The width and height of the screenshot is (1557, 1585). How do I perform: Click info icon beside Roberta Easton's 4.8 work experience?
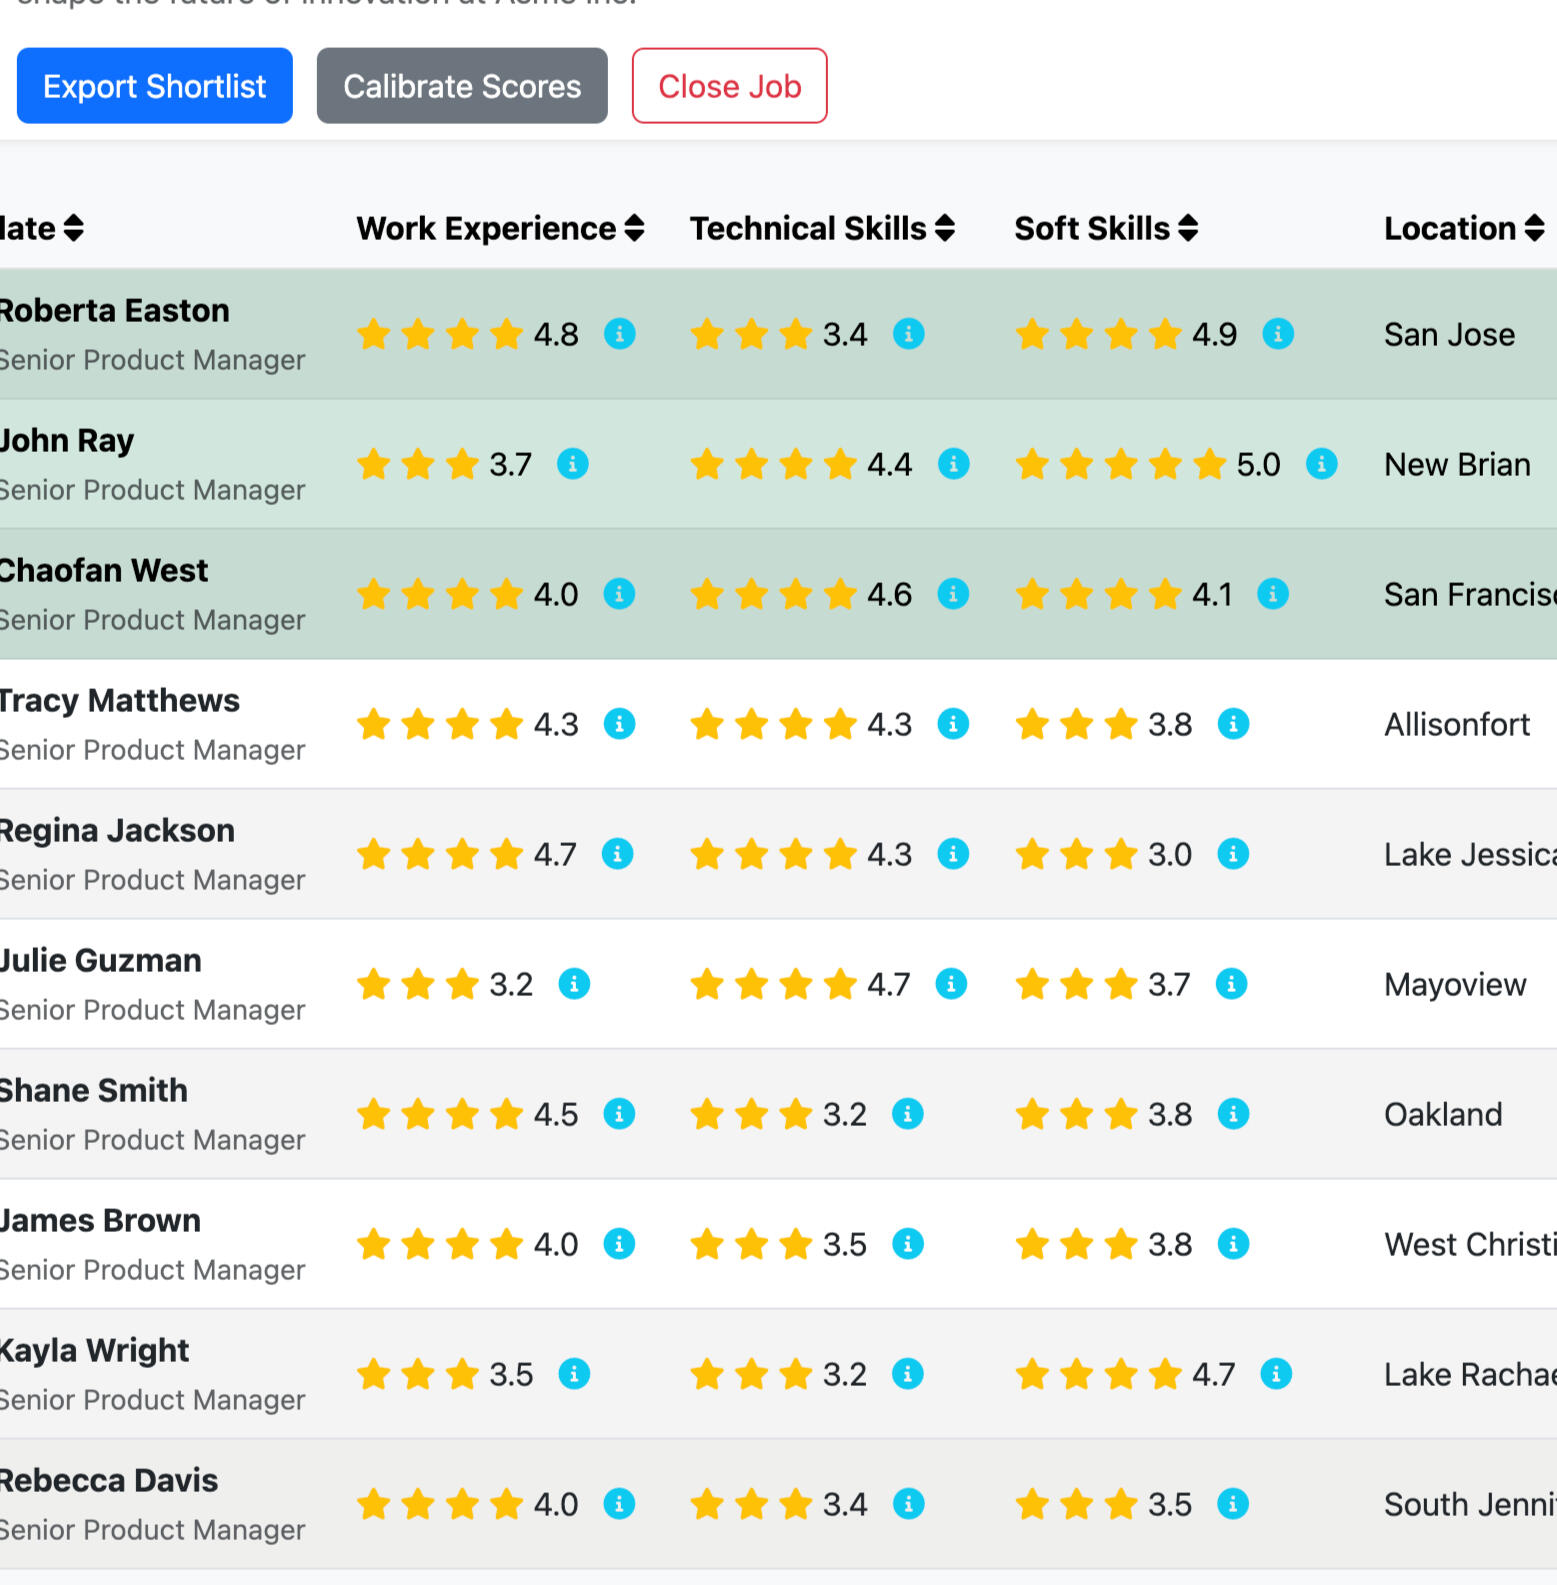point(619,334)
